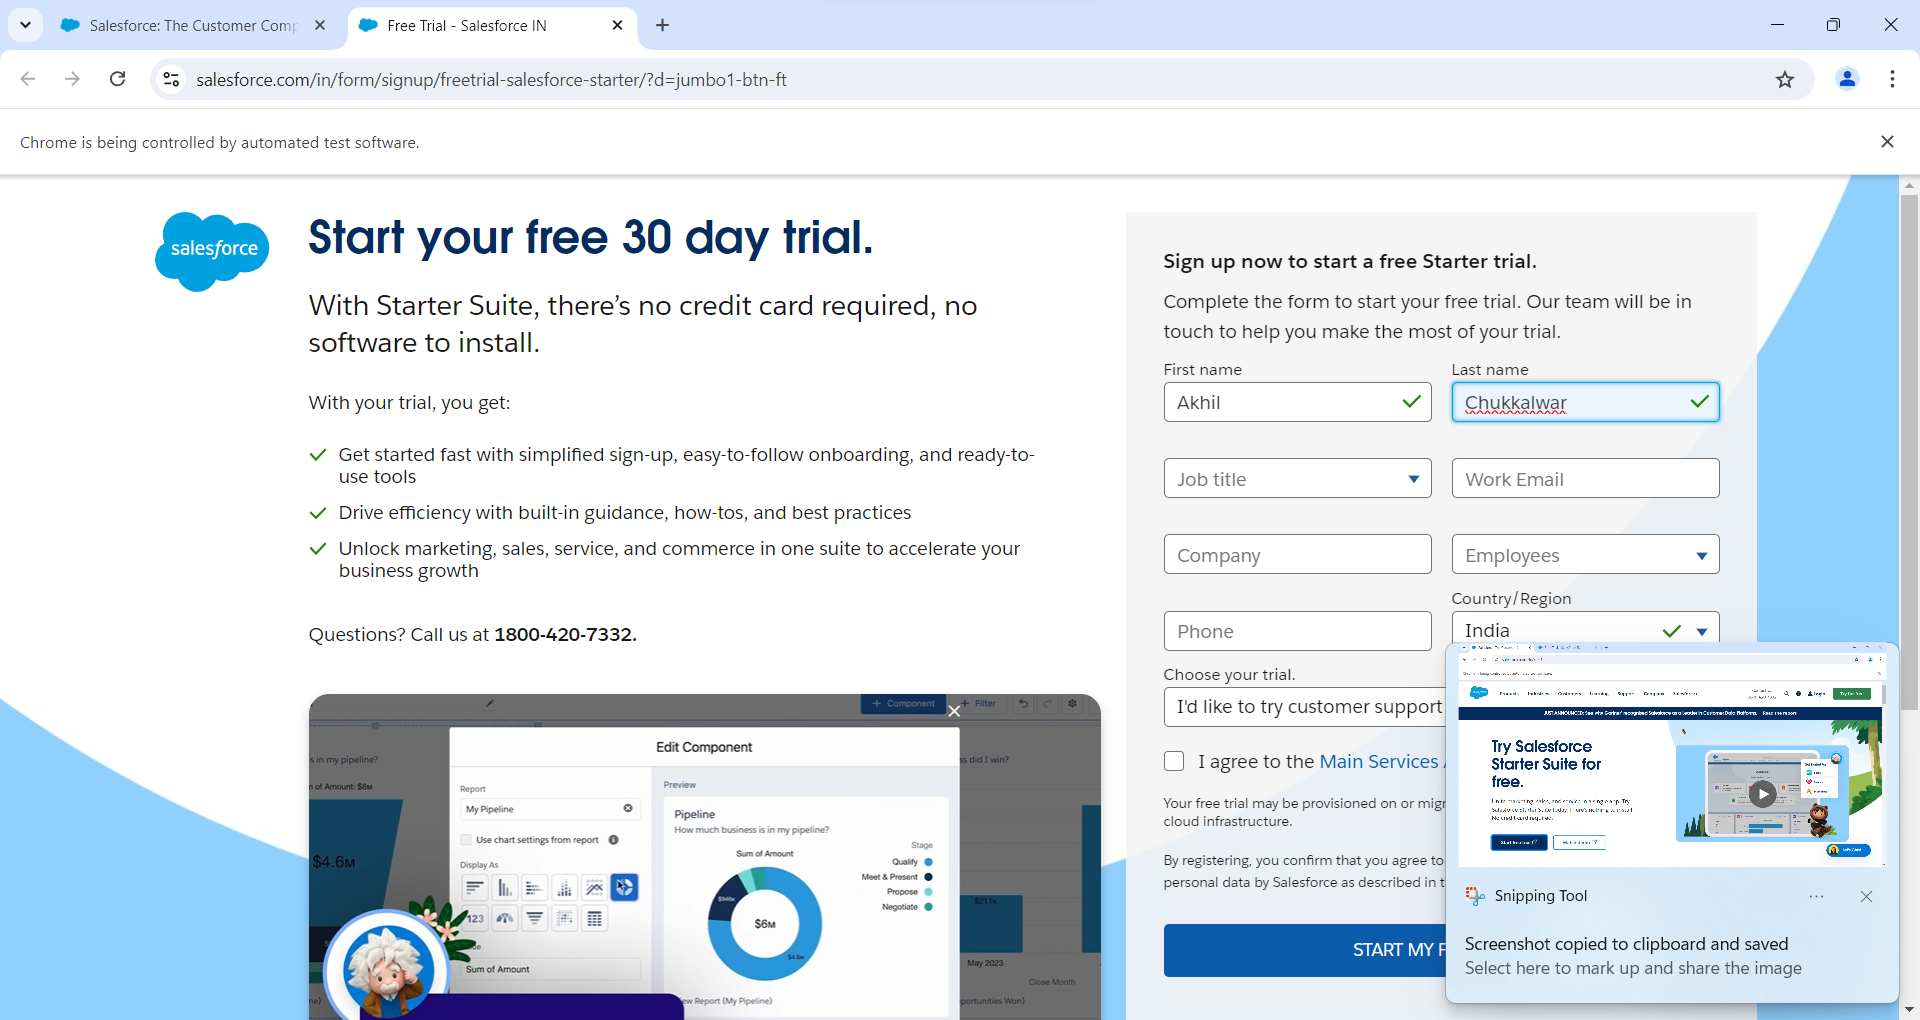
Task: View site information icon in address bar
Action: [x=171, y=79]
